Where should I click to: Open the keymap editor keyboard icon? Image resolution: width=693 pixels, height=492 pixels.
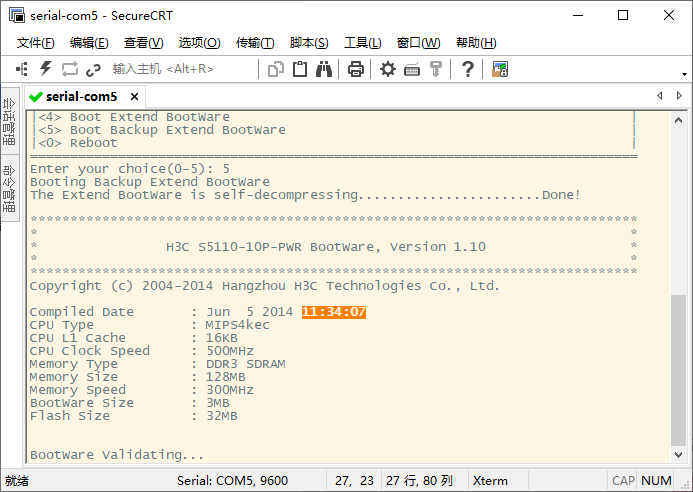(412, 69)
